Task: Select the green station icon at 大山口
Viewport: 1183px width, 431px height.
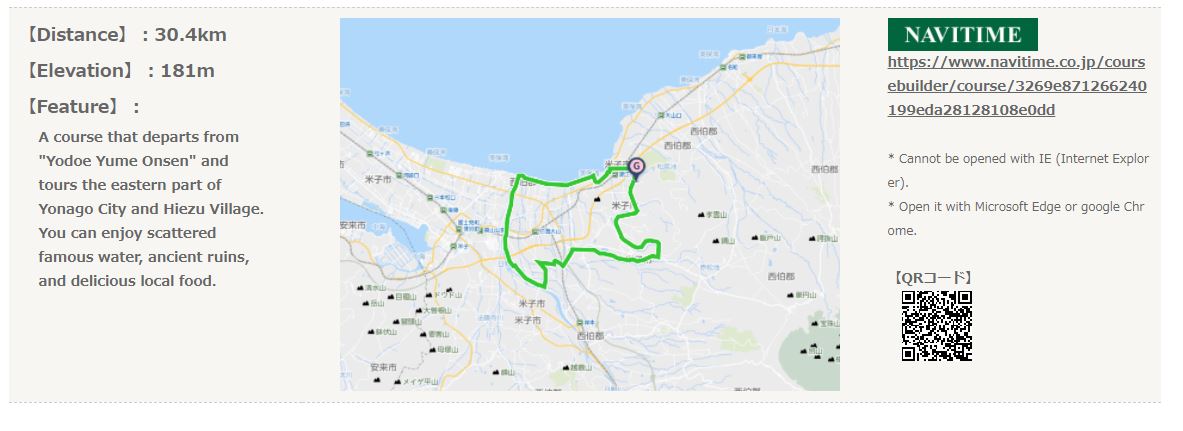Action: 661,115
